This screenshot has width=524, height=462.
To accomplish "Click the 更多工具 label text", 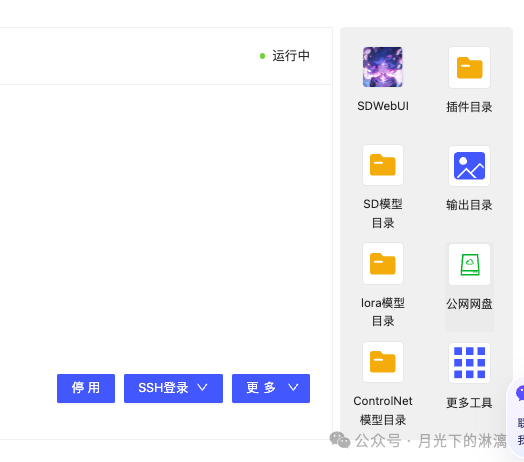I will pos(469,403).
